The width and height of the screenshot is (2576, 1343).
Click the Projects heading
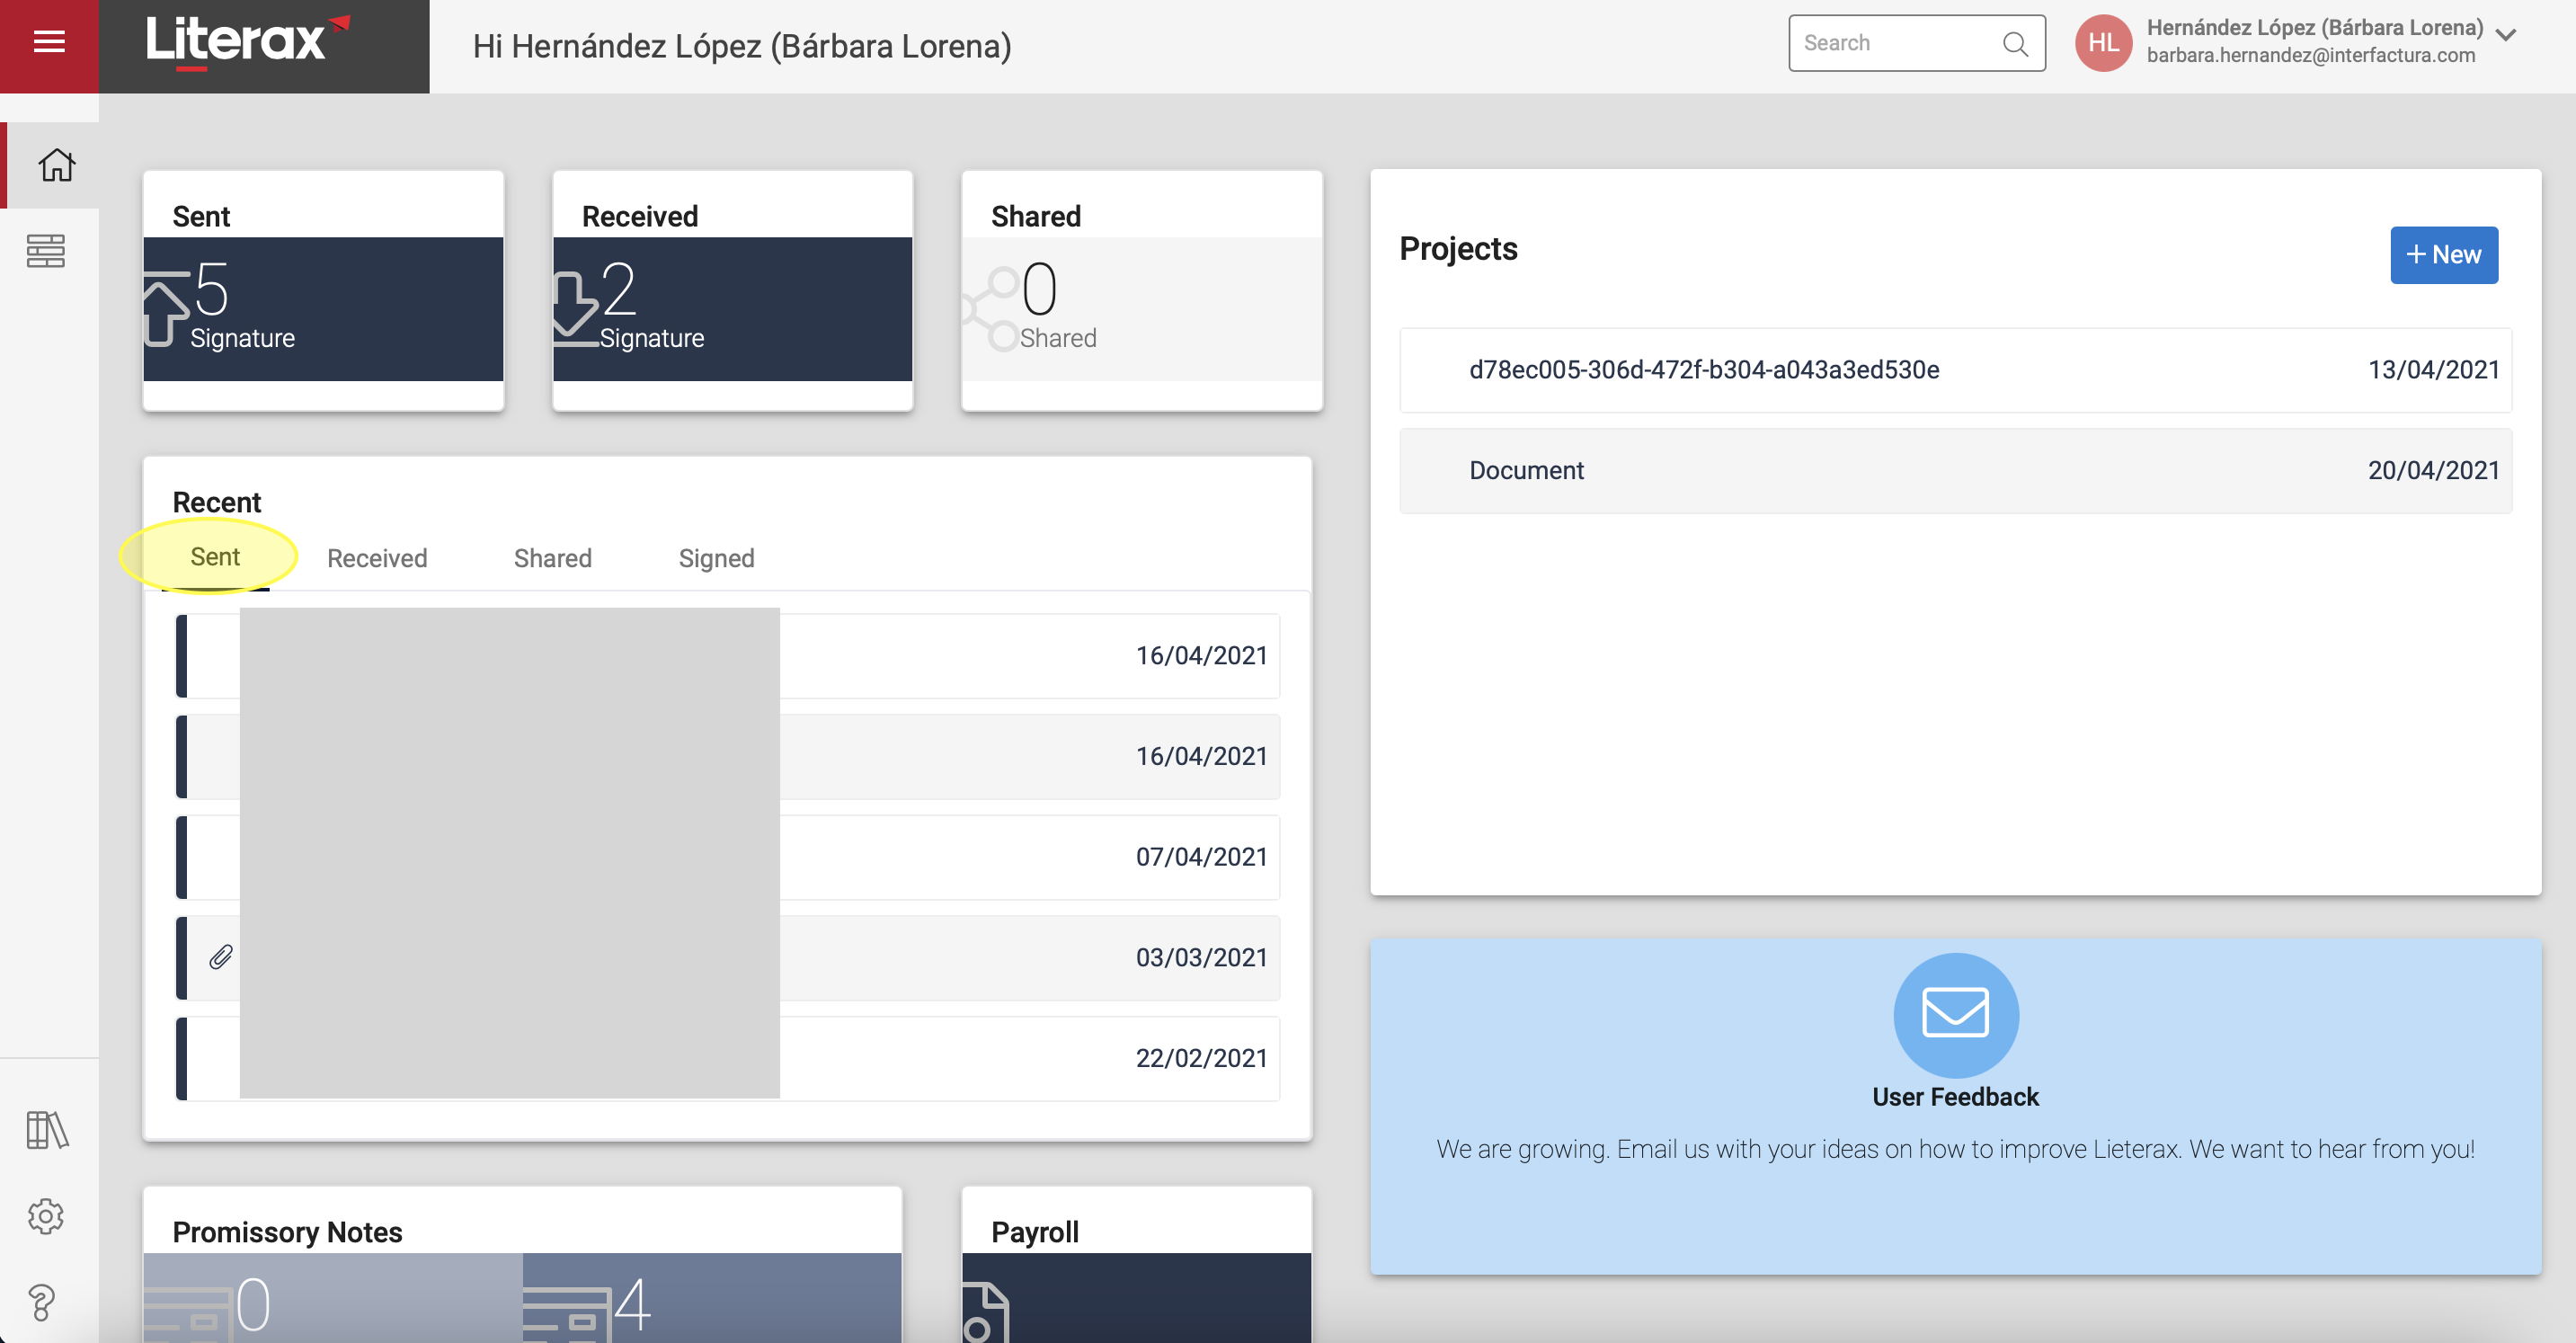tap(1458, 249)
